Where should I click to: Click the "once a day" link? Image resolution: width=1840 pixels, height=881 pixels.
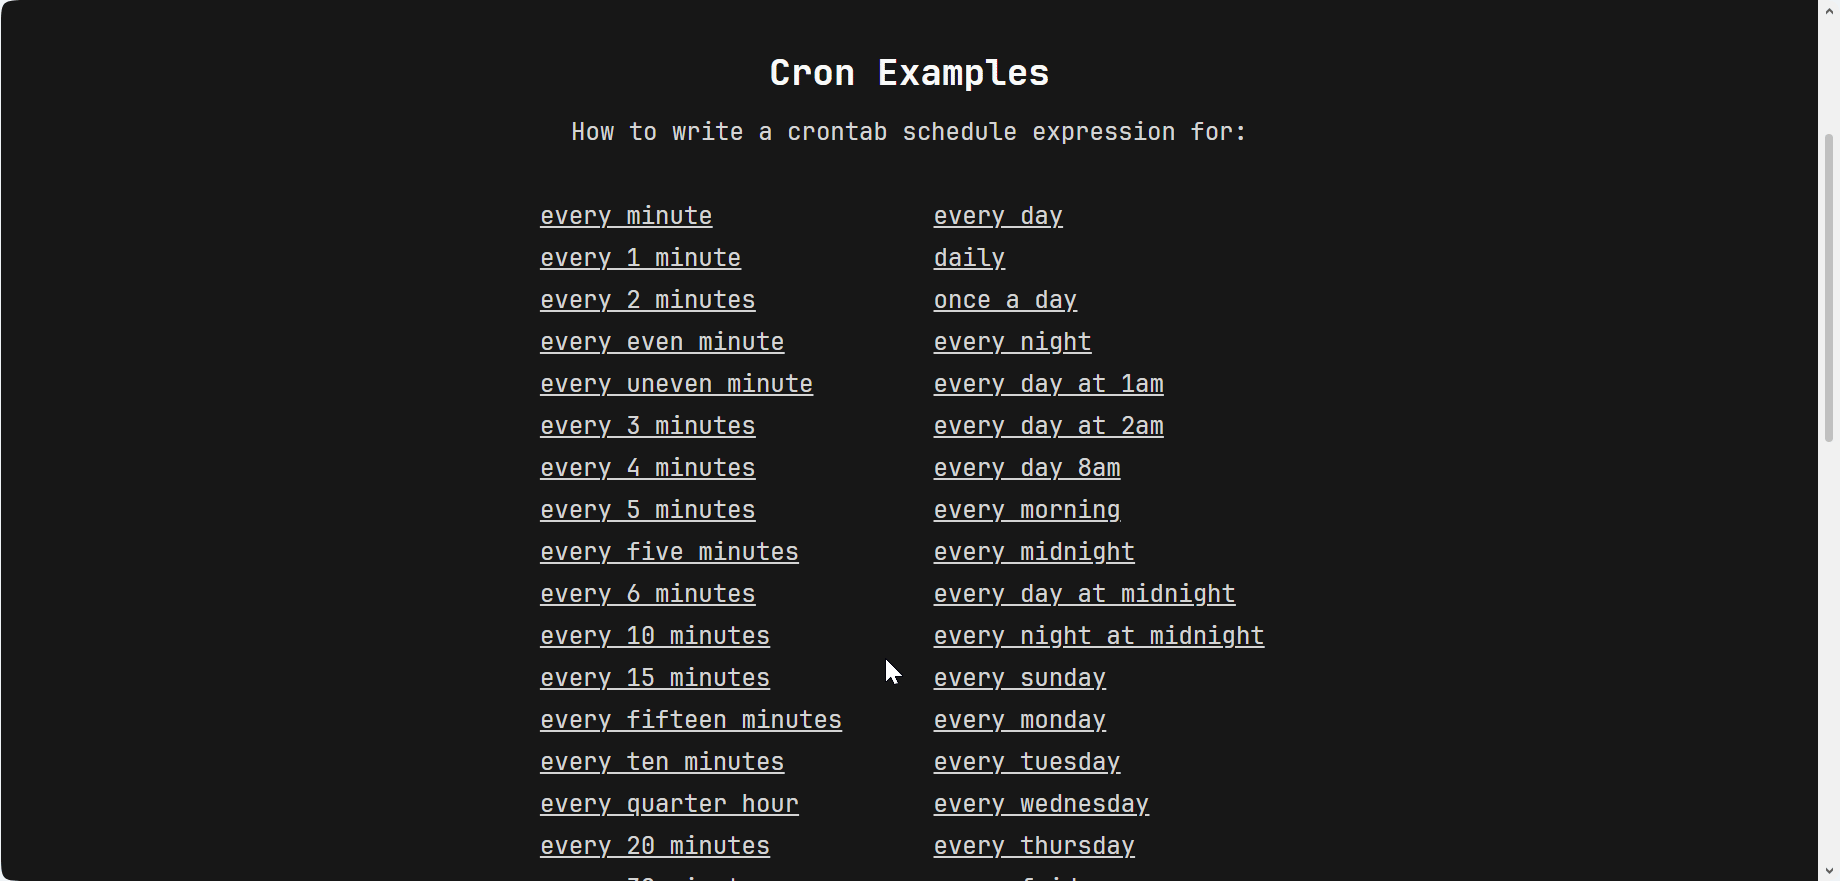click(1005, 300)
